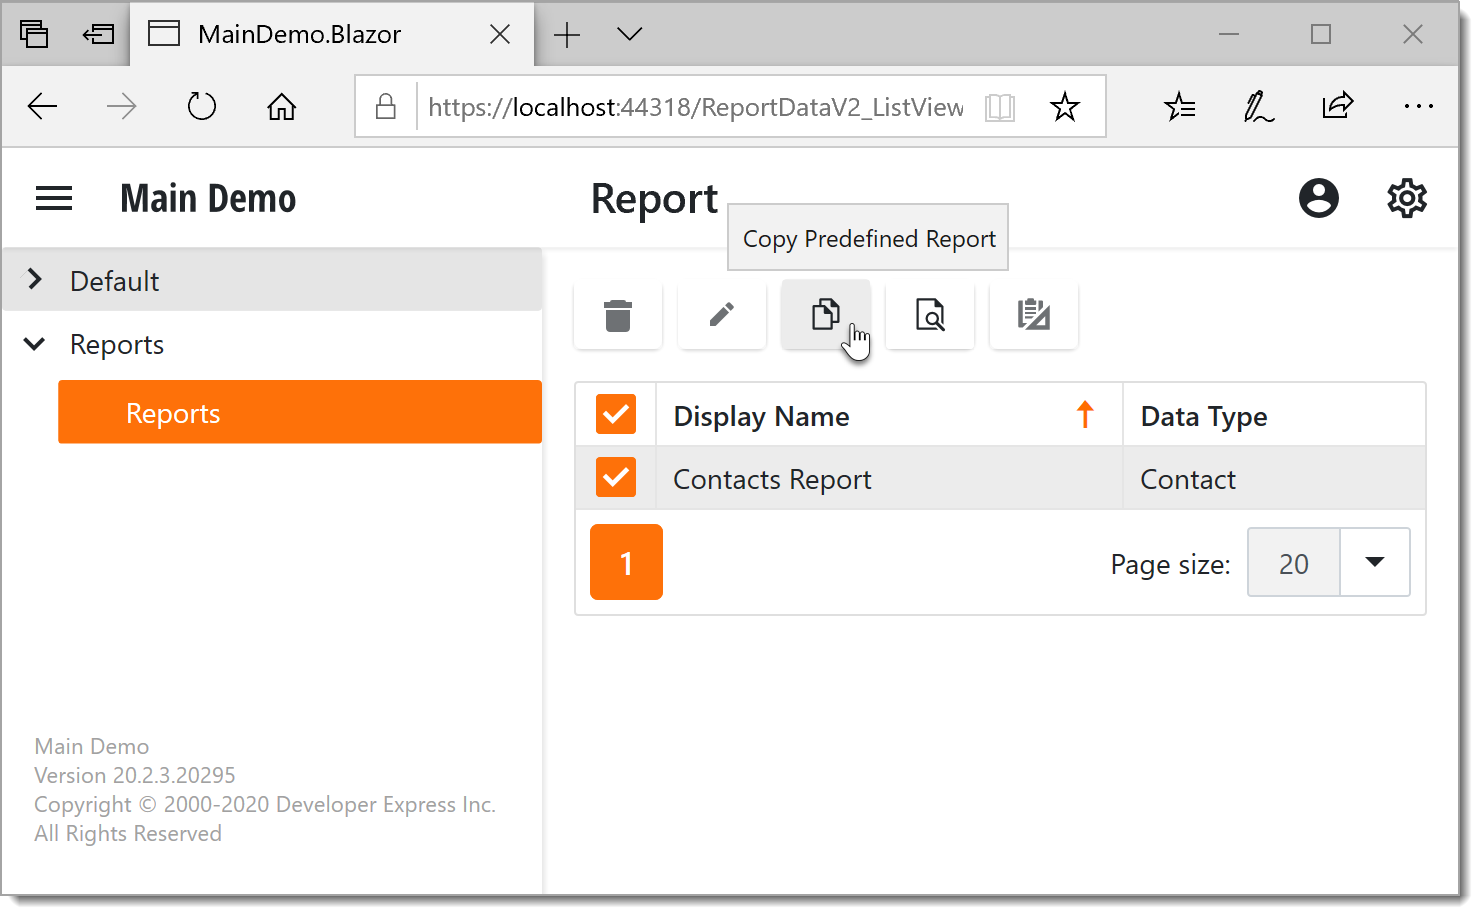Open the user account profile icon

click(1318, 198)
